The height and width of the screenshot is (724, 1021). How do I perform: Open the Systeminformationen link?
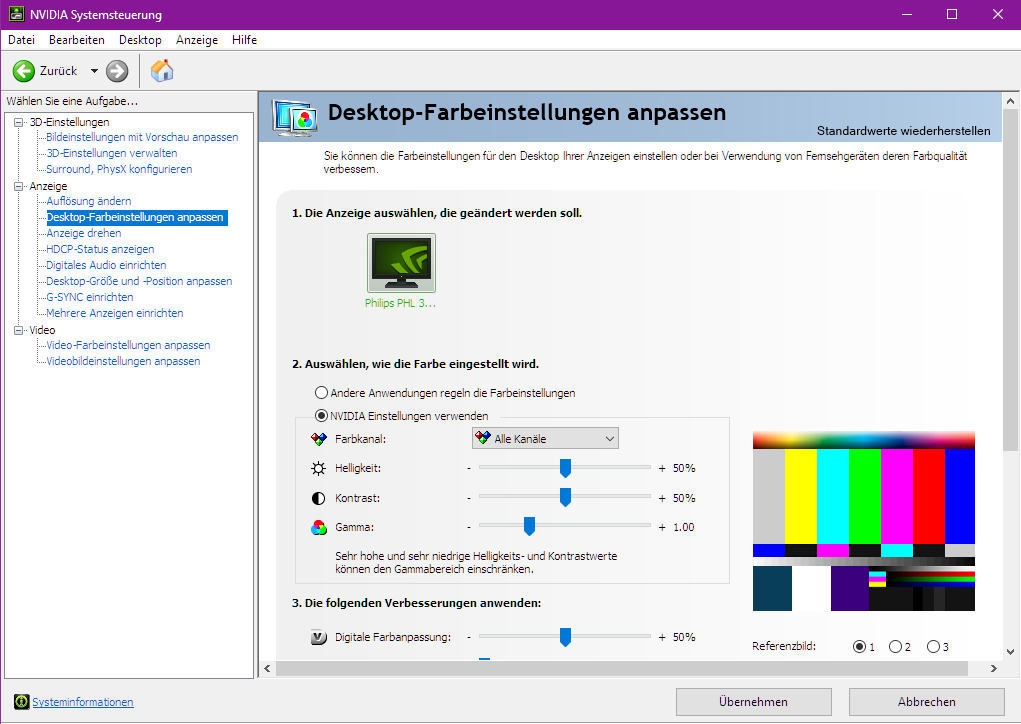pos(83,702)
